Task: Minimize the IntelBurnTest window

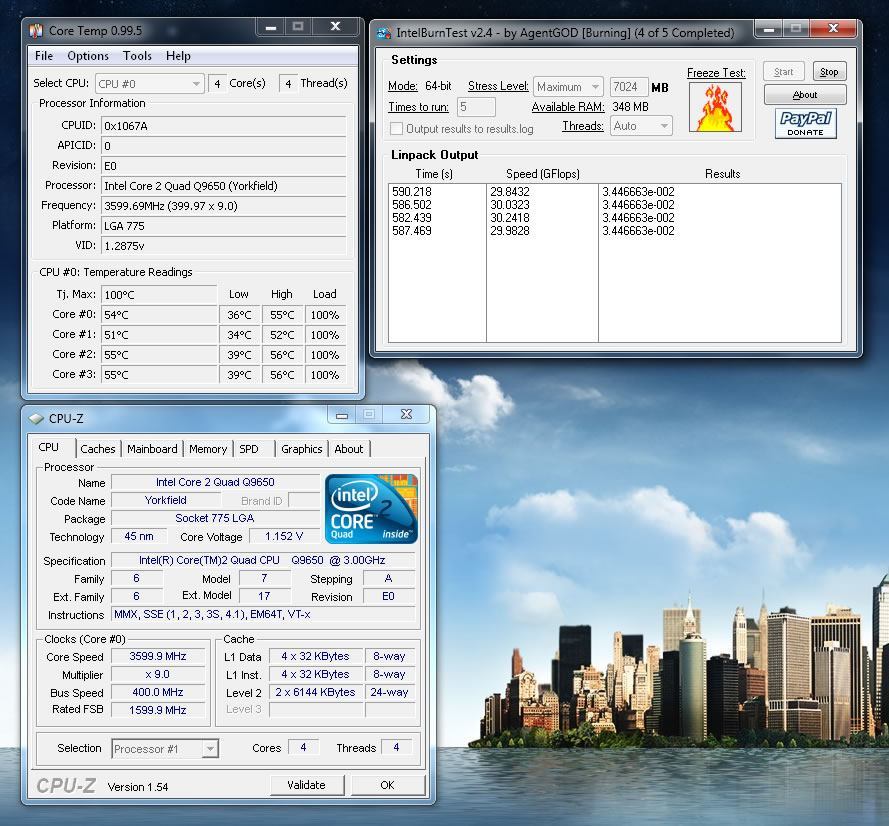Action: click(x=769, y=29)
